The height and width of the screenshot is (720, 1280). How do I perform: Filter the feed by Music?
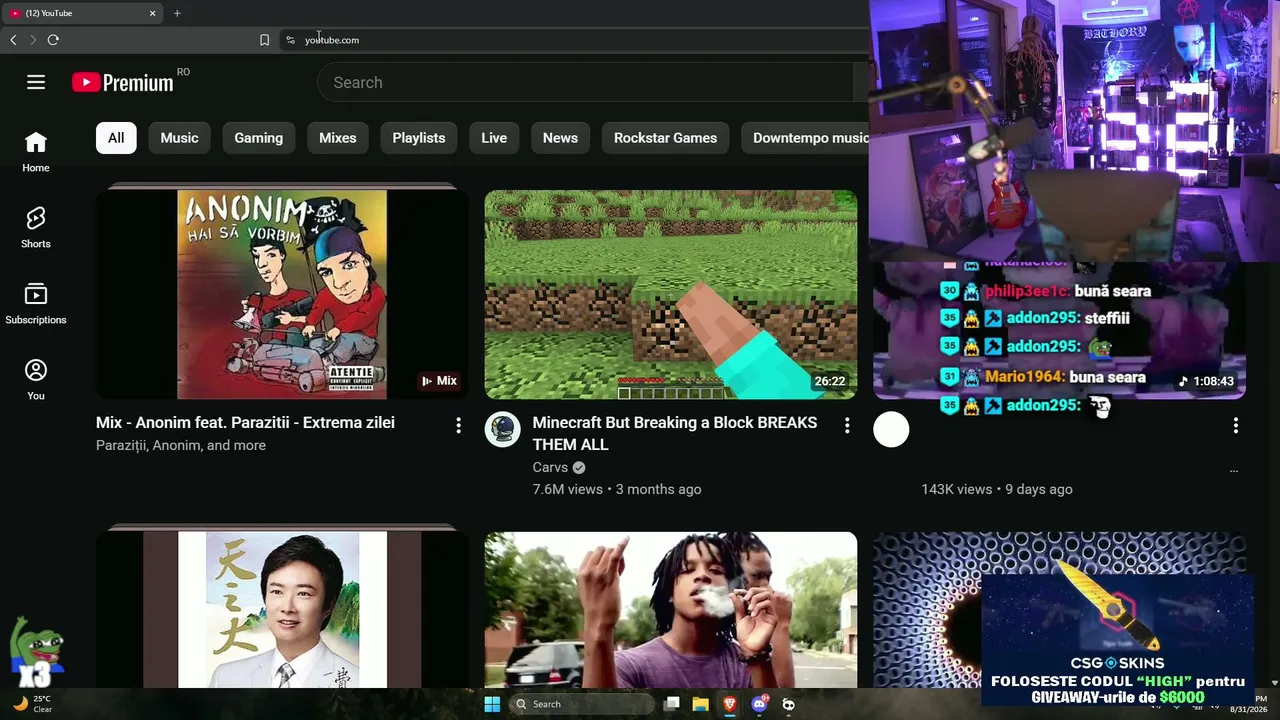point(180,138)
